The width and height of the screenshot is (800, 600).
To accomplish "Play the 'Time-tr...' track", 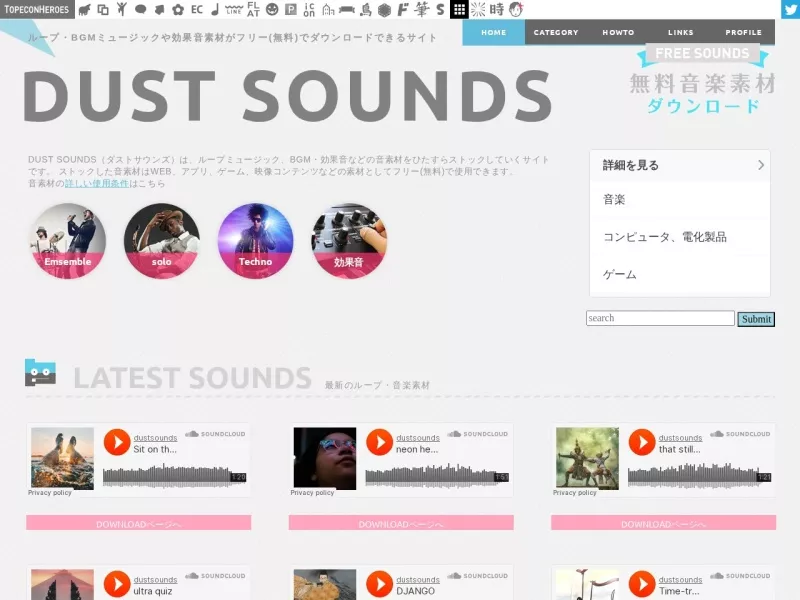I will tap(642, 584).
